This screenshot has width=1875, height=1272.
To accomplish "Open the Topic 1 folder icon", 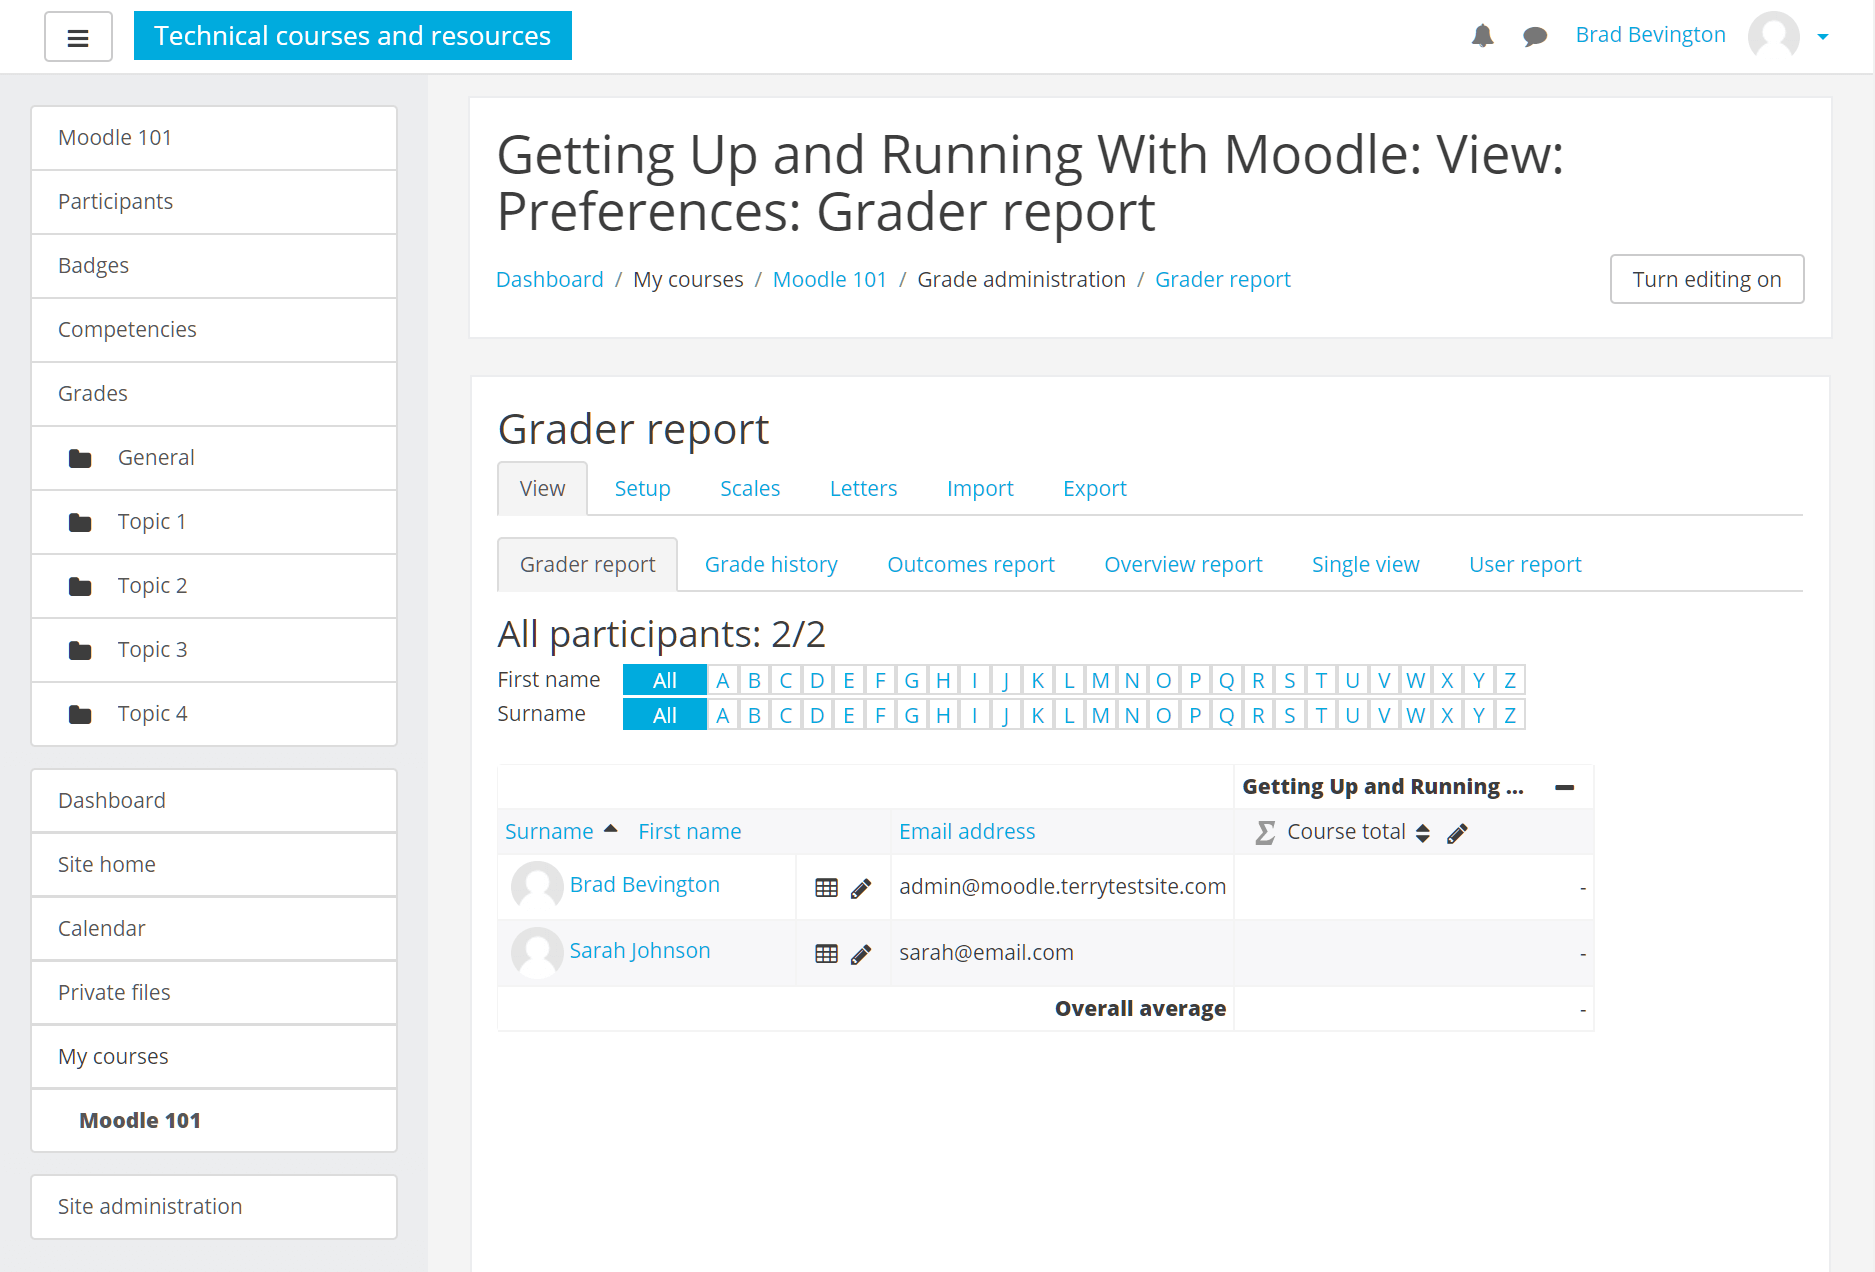I will 80,522.
